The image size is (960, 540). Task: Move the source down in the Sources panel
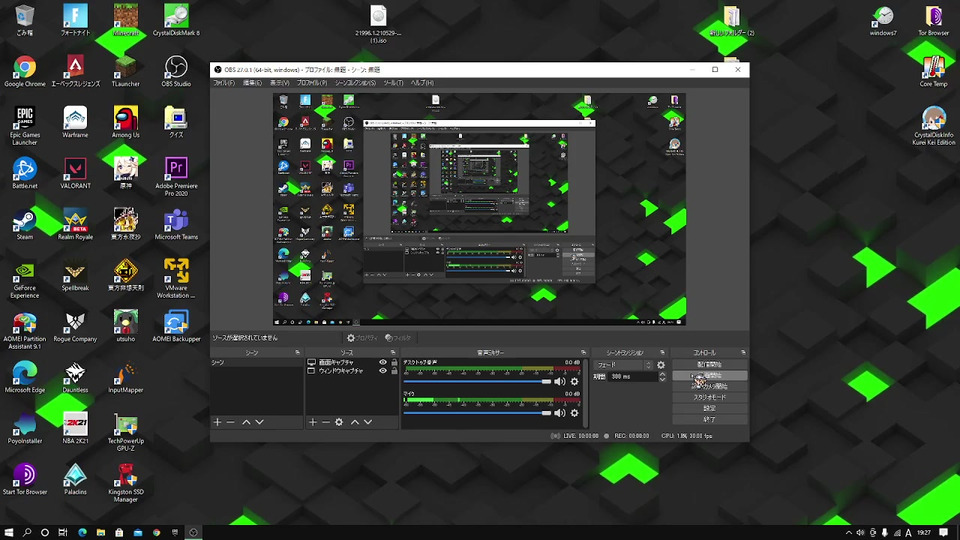[368, 422]
